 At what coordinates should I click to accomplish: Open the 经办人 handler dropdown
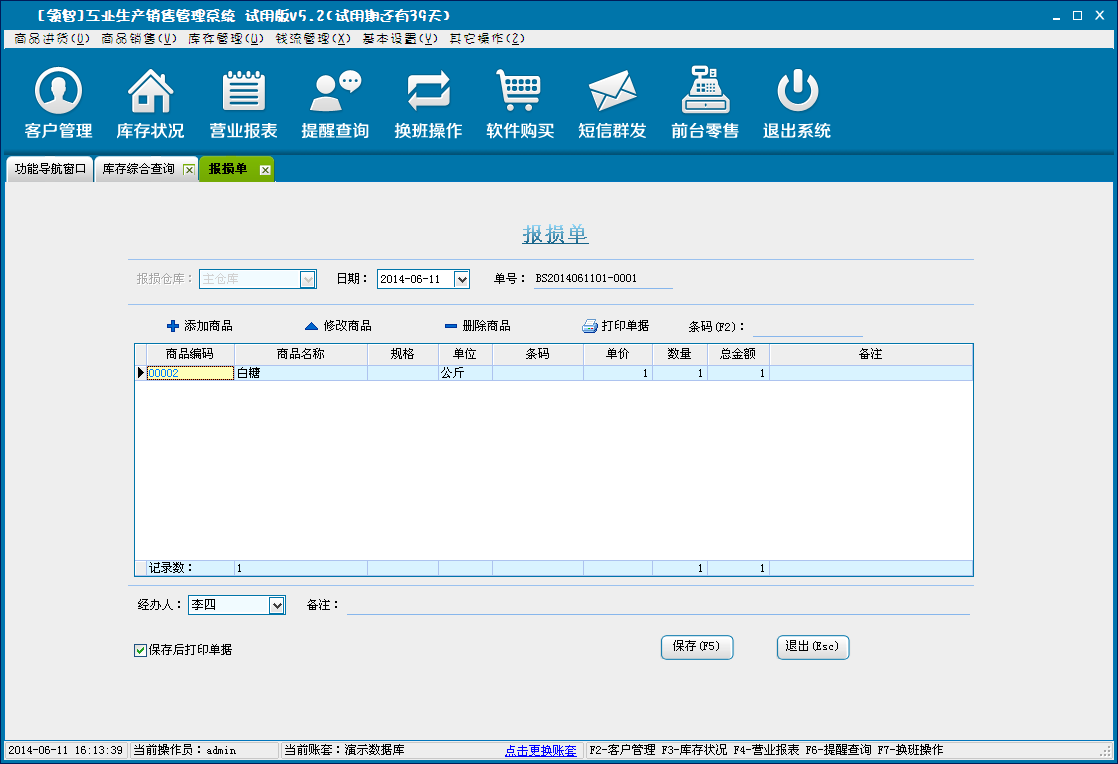point(277,605)
